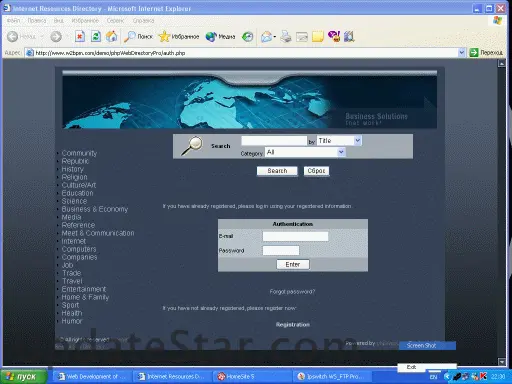This screenshot has height=384, width=512.
Task: Click the magnifying glass image in search panel
Action: tap(192, 146)
